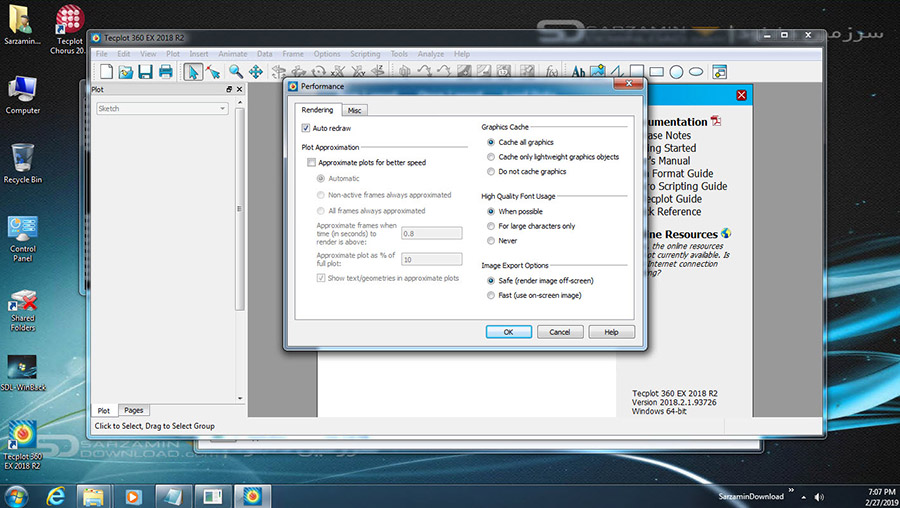Select the X-axis rotate tool
Image resolution: width=900 pixels, height=508 pixels.
[339, 72]
